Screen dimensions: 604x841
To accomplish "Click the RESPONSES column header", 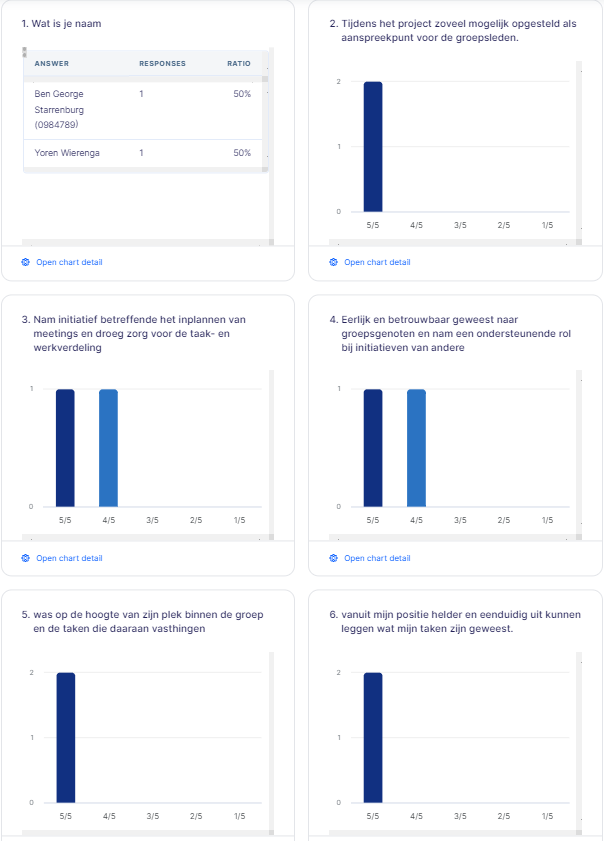I will (x=162, y=63).
